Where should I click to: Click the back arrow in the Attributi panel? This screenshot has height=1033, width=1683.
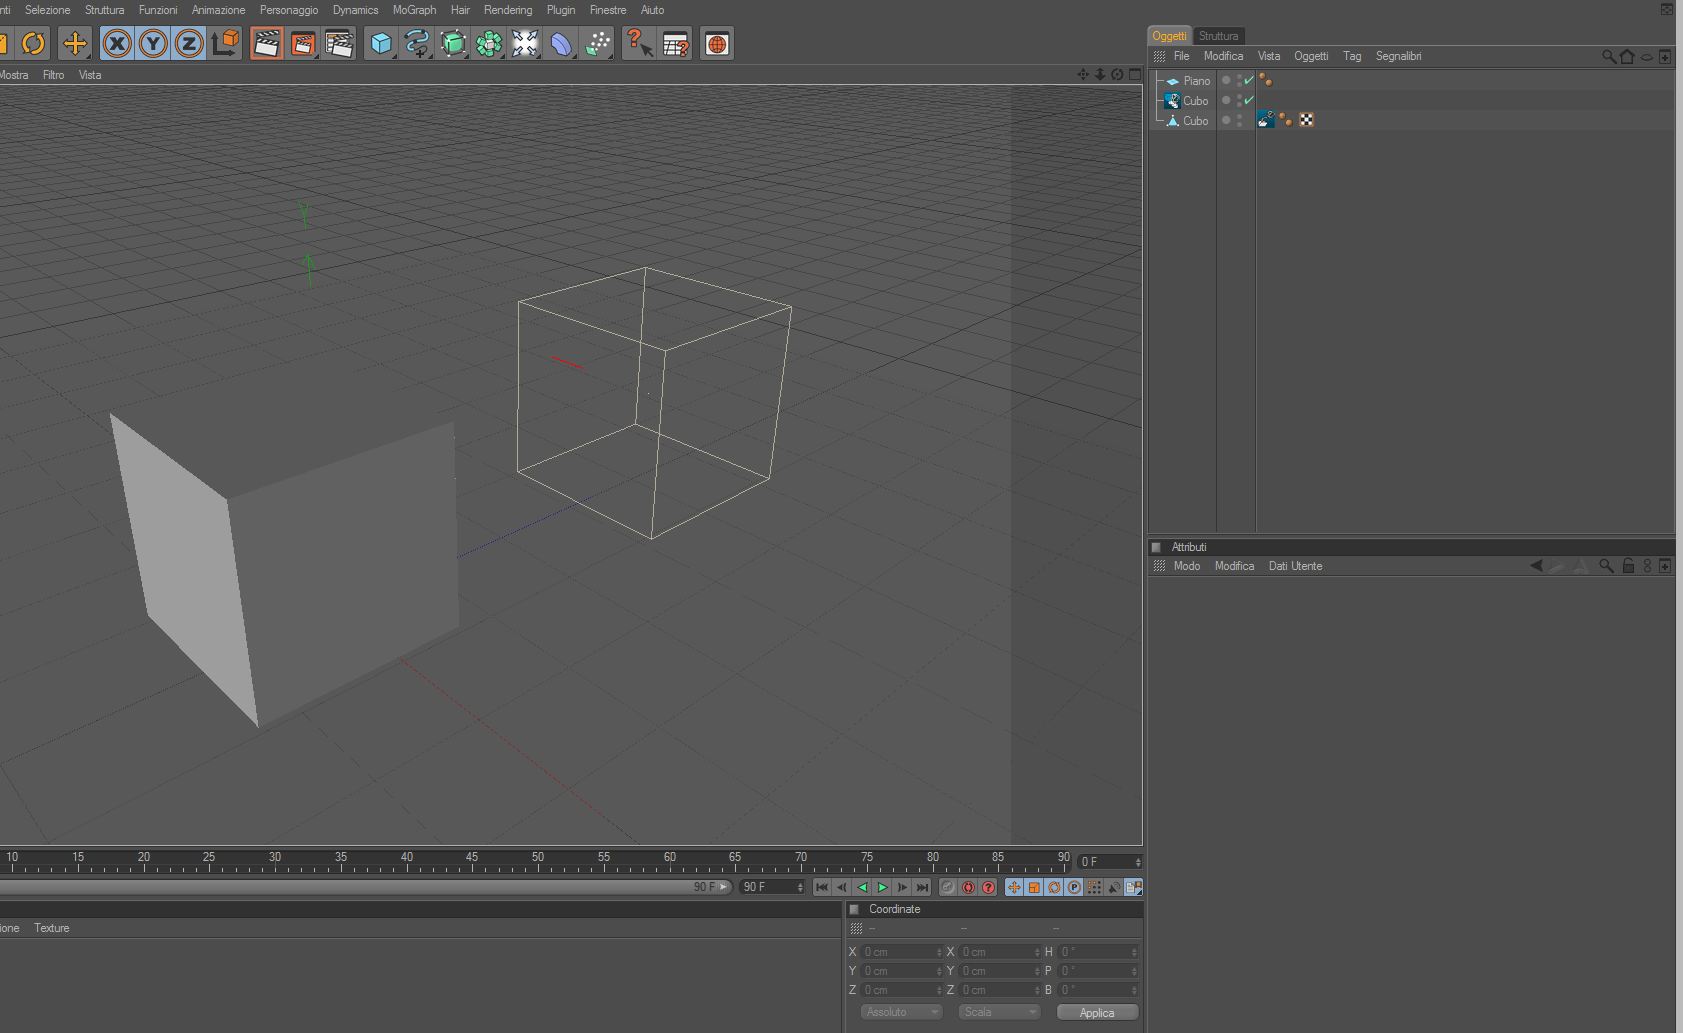(1536, 566)
